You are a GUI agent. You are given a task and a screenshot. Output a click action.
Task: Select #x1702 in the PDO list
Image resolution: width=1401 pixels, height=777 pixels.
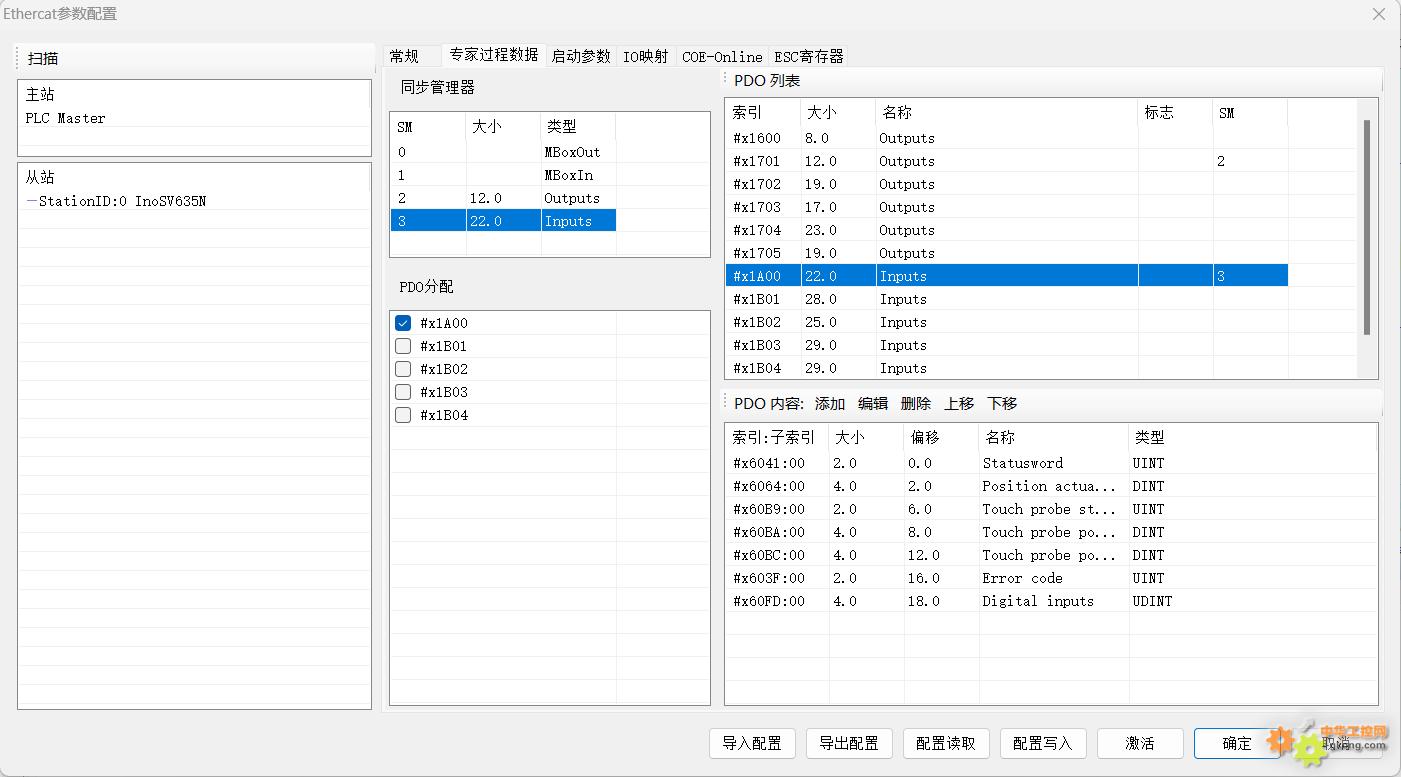(x=1007, y=184)
